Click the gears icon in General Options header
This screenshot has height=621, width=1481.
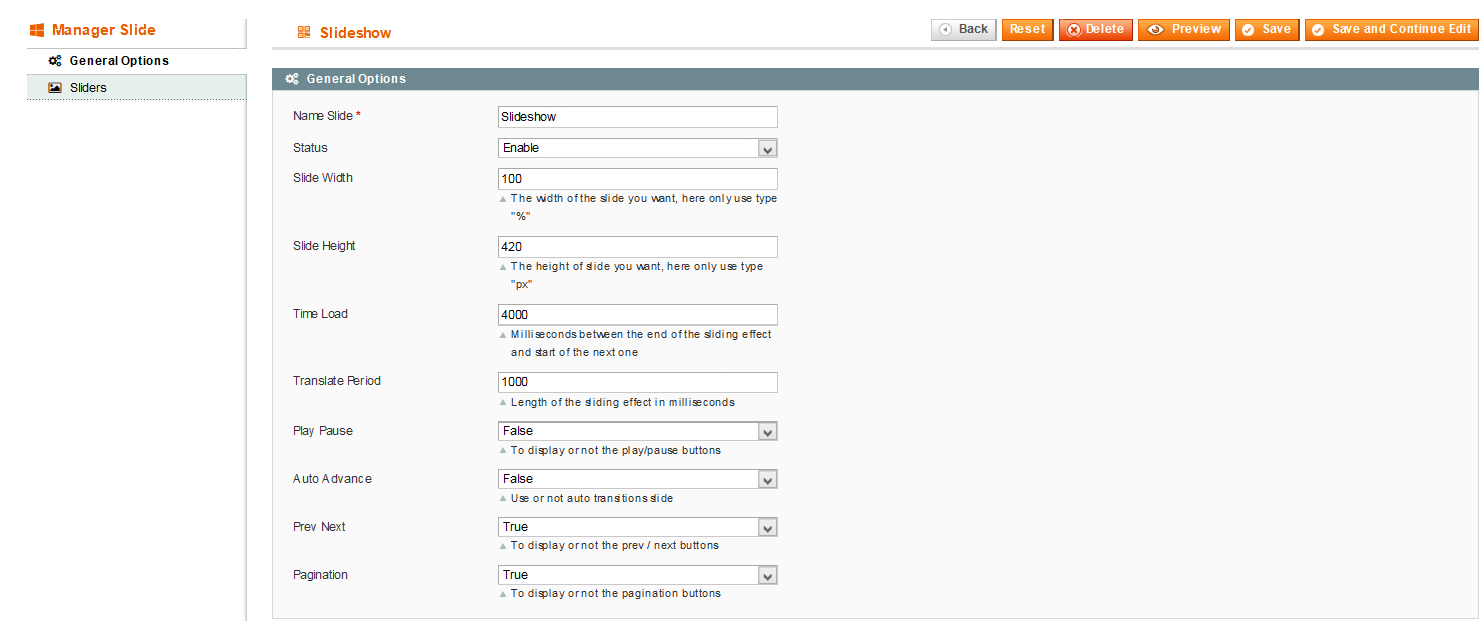coord(292,79)
